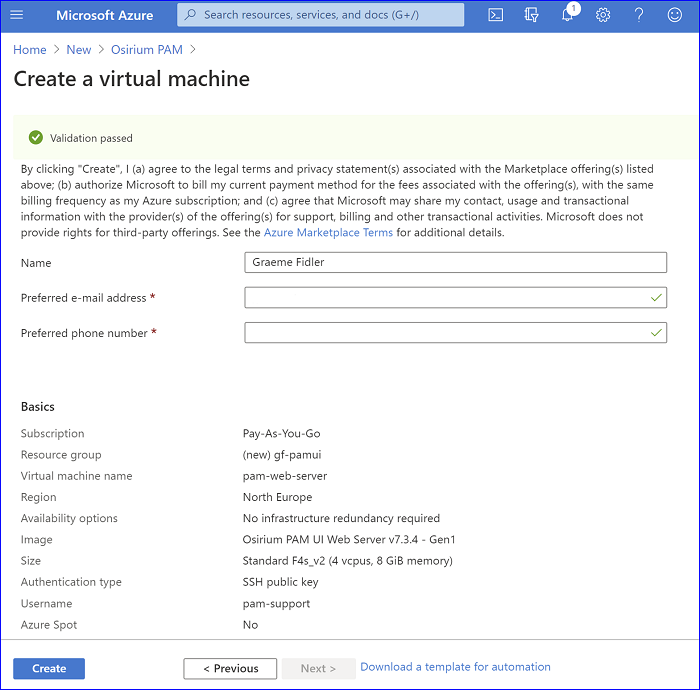Click 'Create a virtual machine' page title
Screen dimensions: 700x690
tap(132, 79)
